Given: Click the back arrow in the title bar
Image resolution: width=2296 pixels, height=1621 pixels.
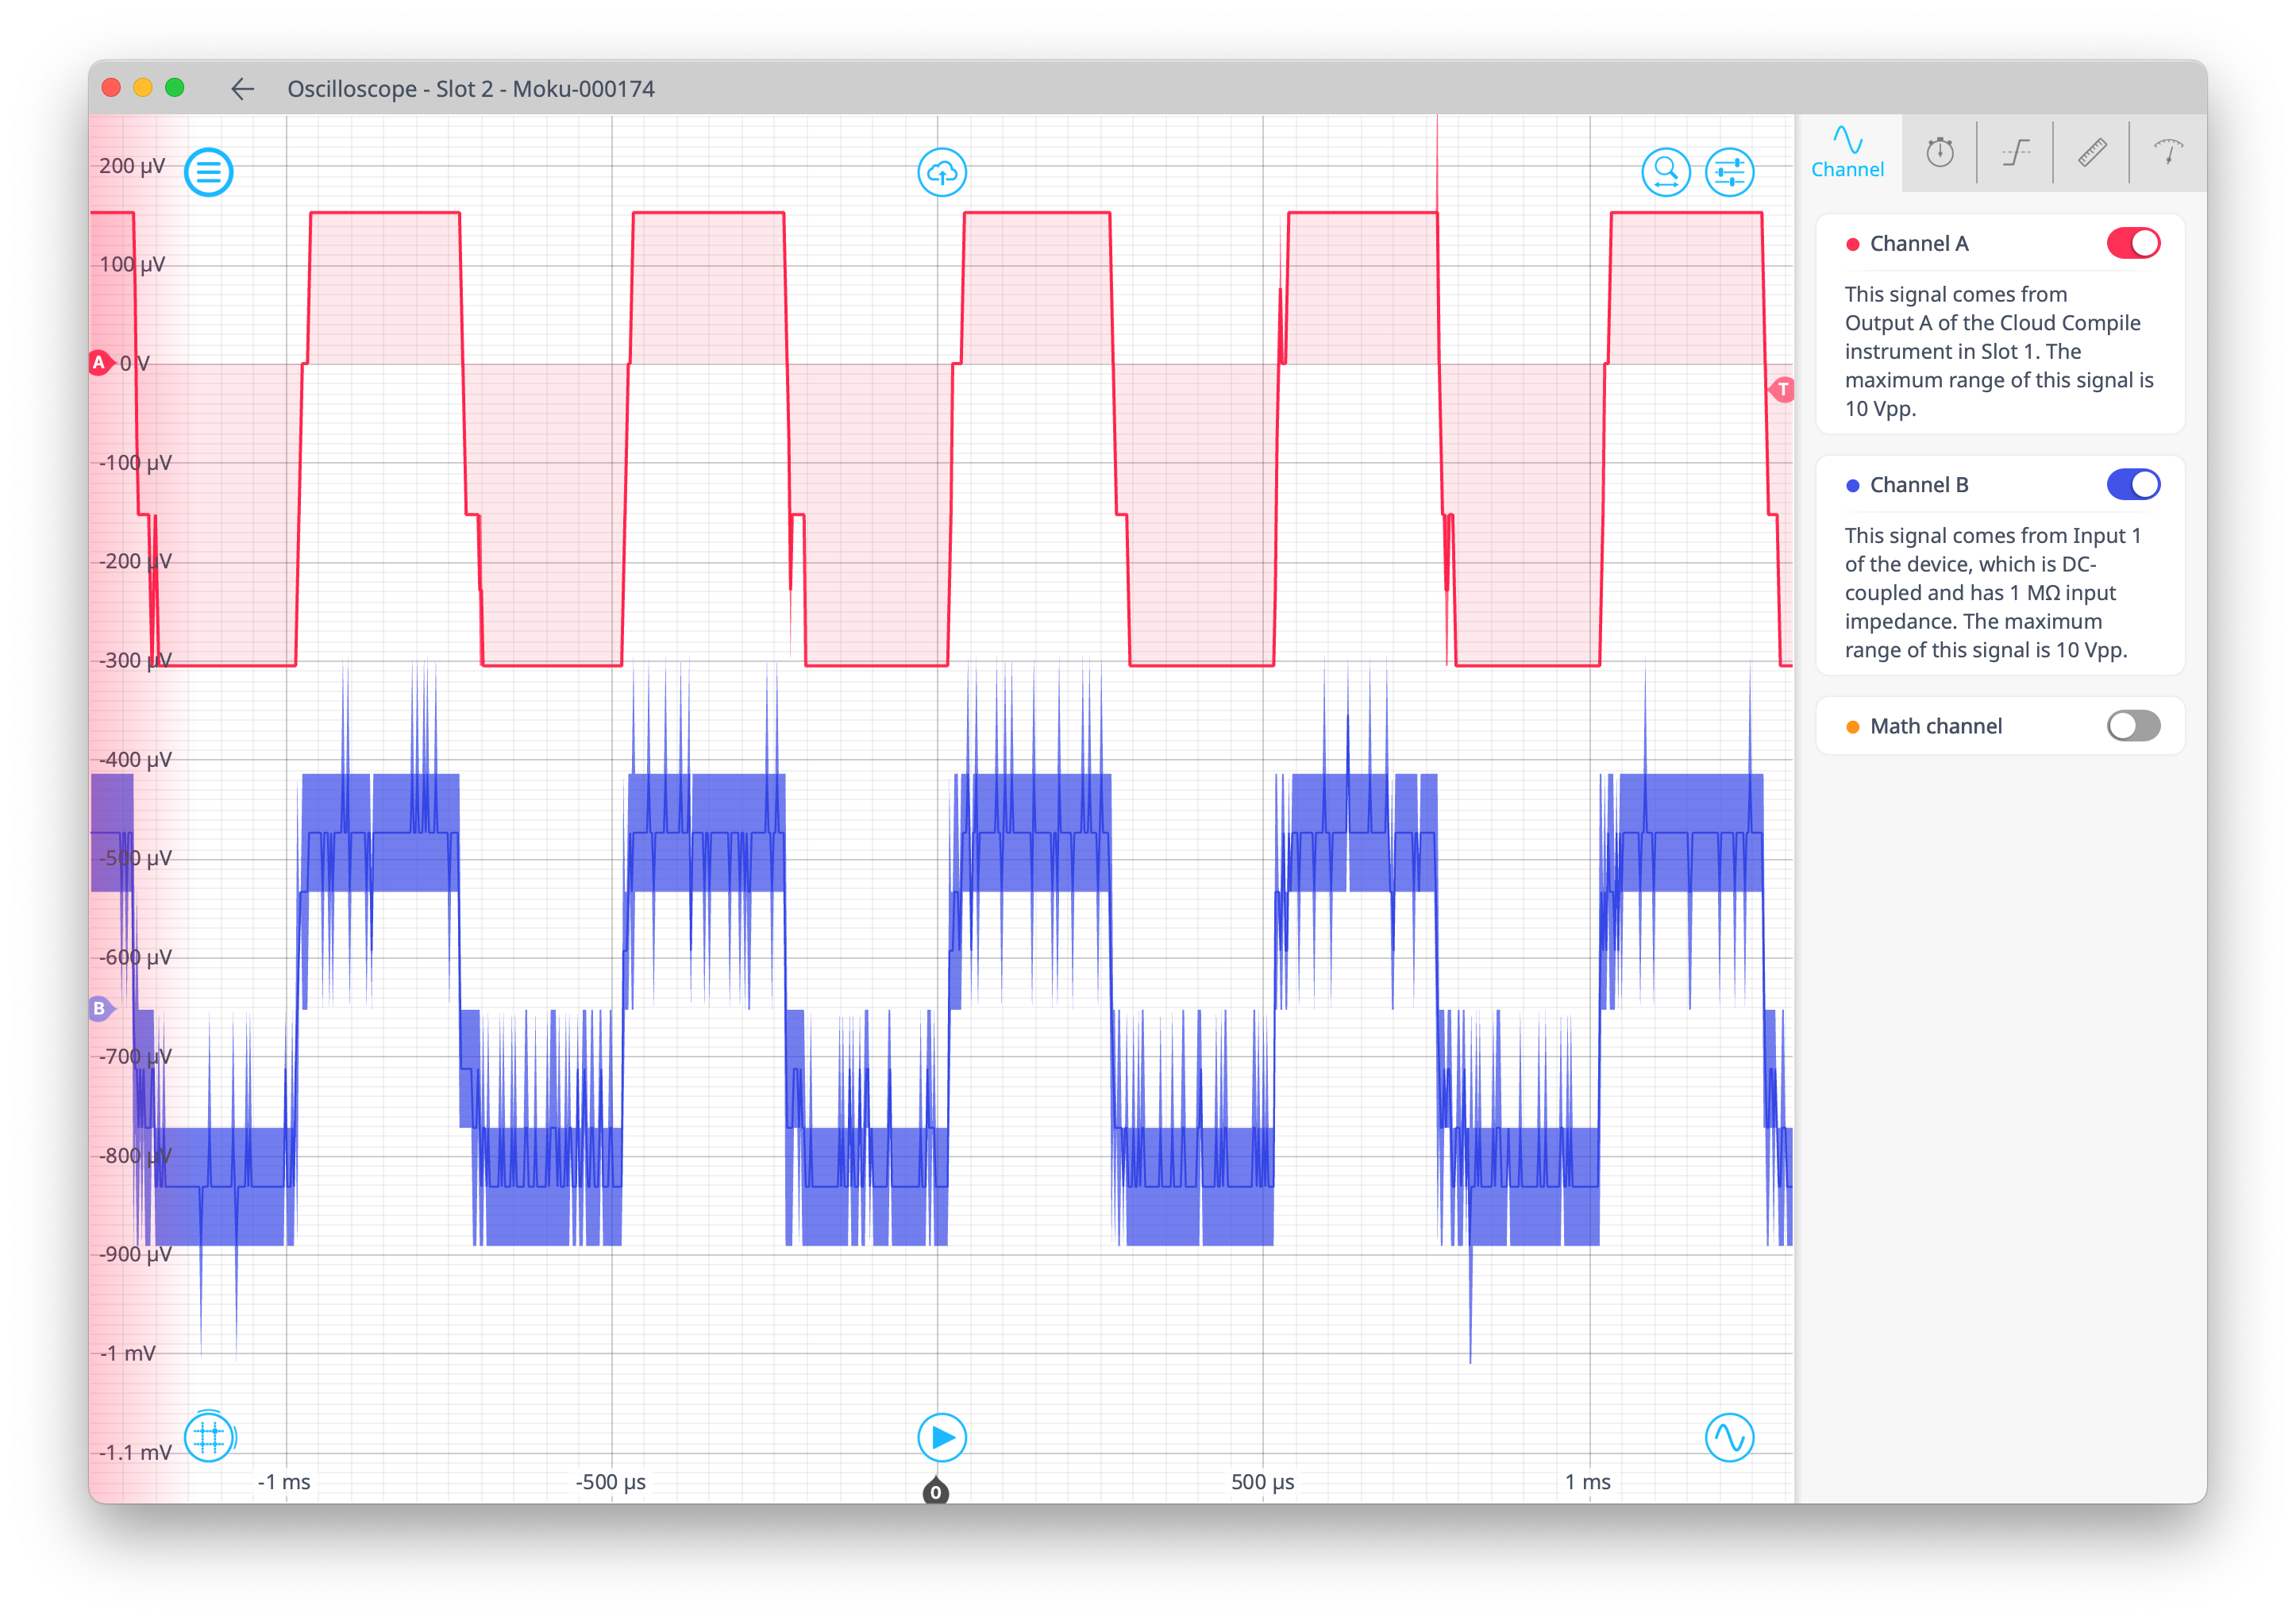Looking at the screenshot, I should click(243, 89).
